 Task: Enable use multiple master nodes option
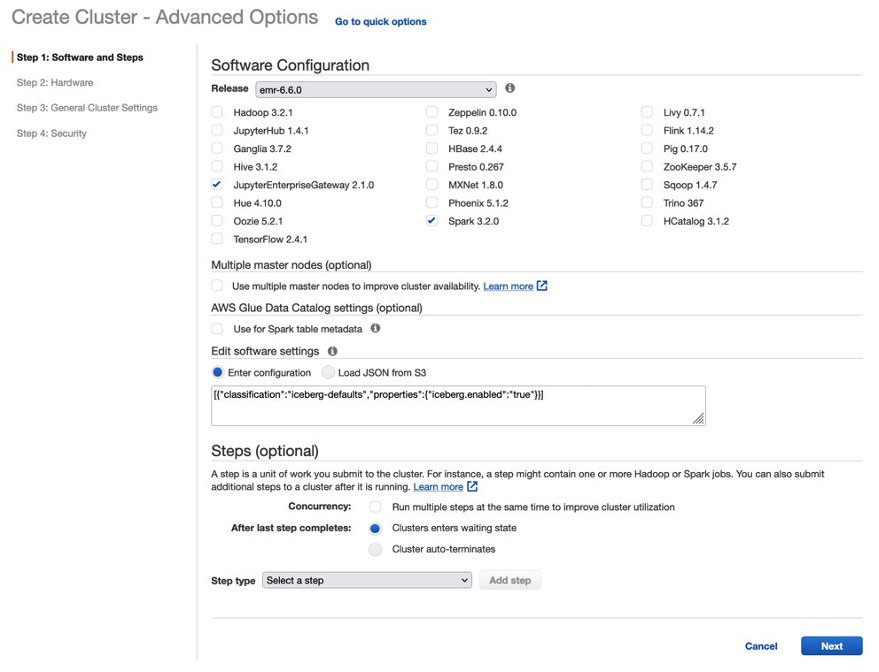[x=217, y=286]
